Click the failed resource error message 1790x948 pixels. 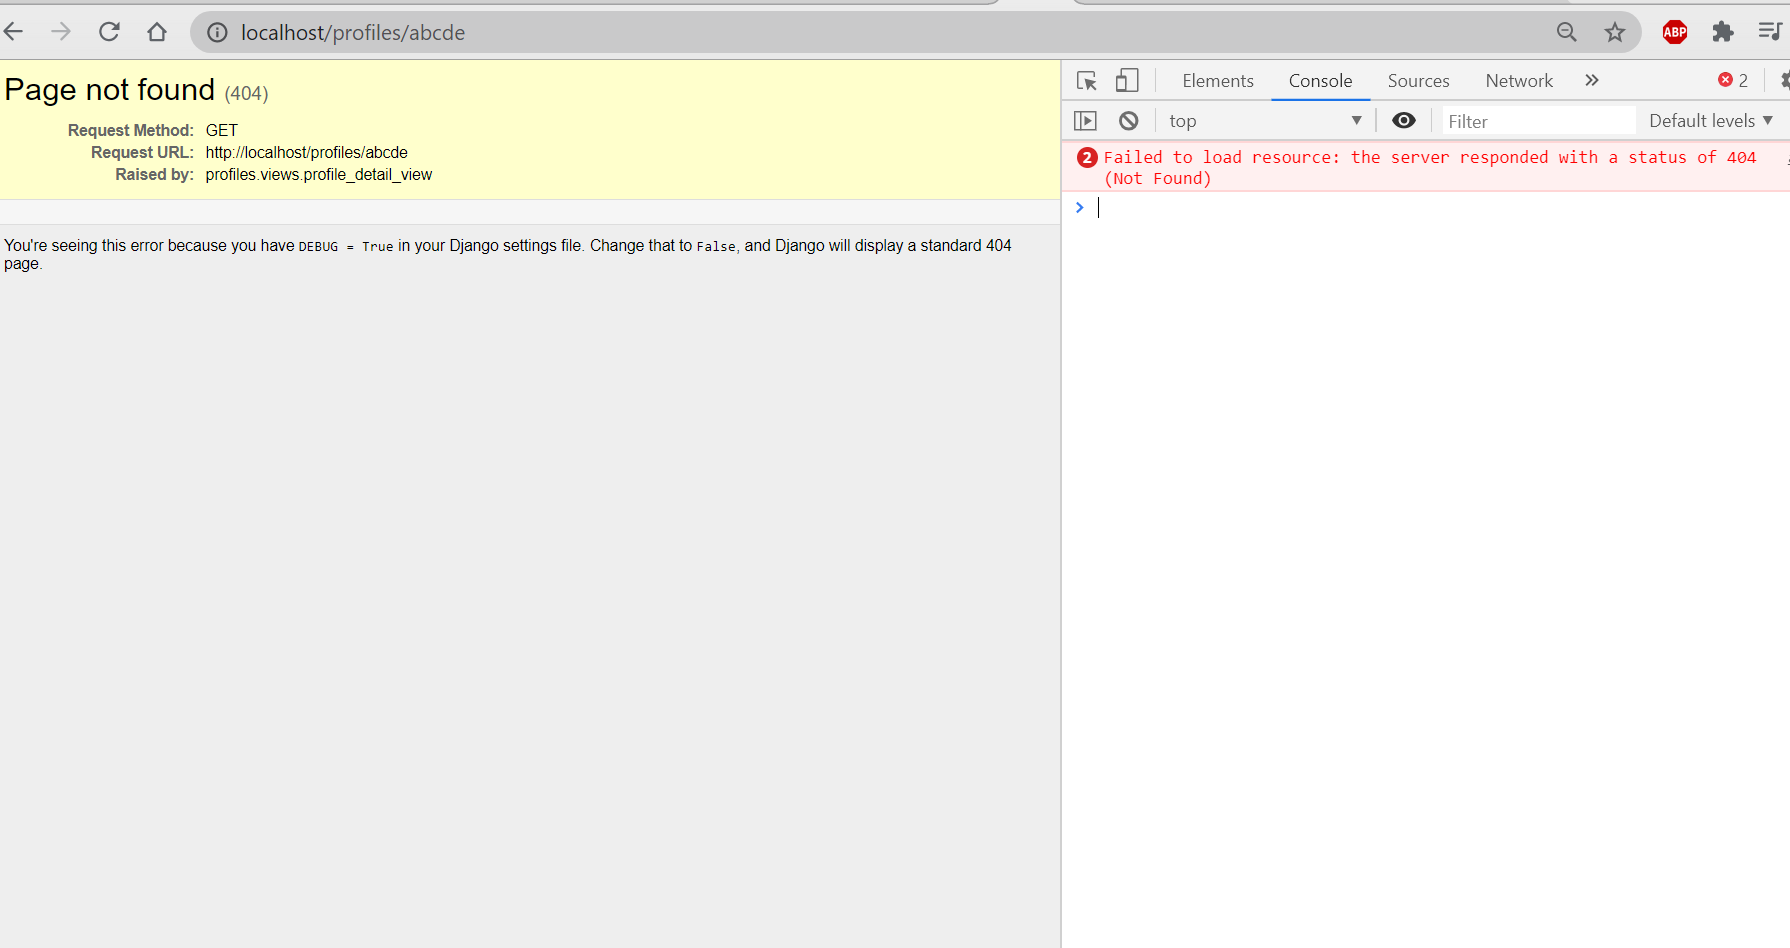tap(1429, 168)
